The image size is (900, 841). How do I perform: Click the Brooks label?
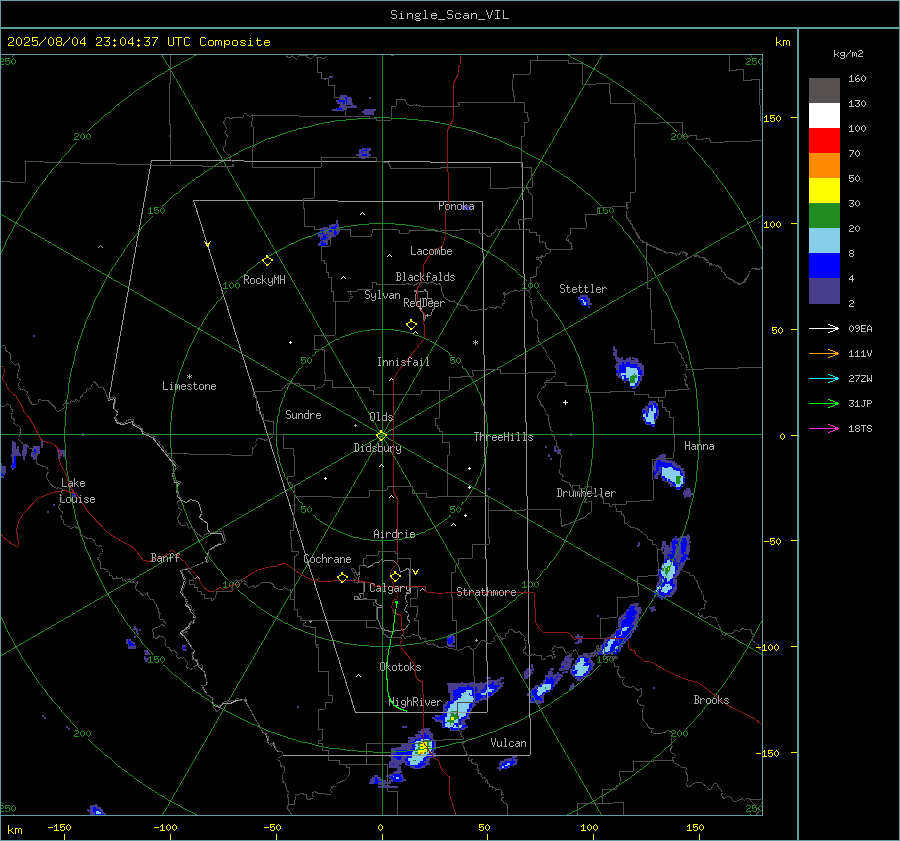coord(711,700)
